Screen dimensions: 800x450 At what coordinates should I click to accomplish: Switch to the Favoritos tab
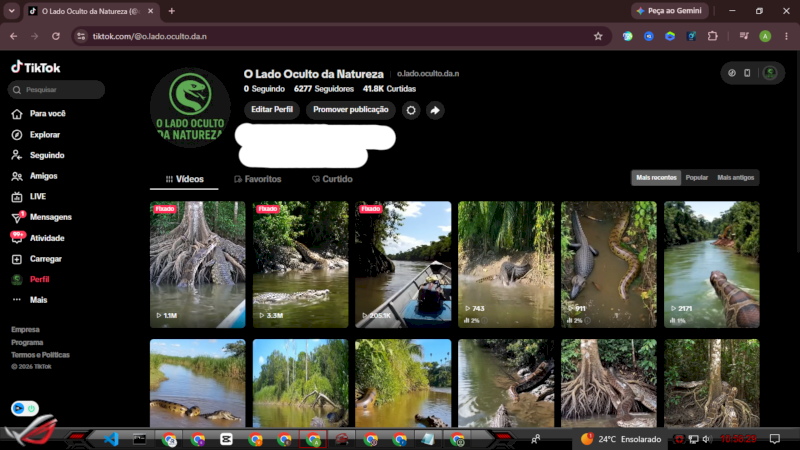[x=258, y=179]
